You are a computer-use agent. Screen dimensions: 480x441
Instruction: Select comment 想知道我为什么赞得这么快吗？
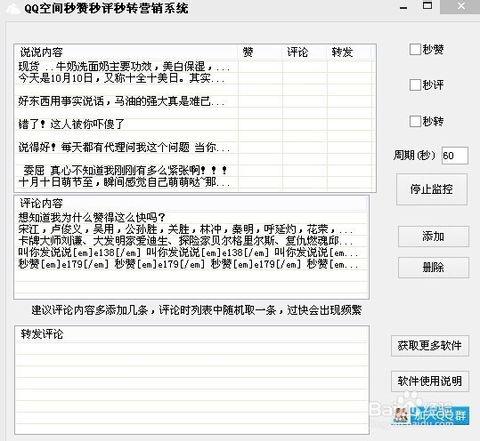click(x=192, y=218)
